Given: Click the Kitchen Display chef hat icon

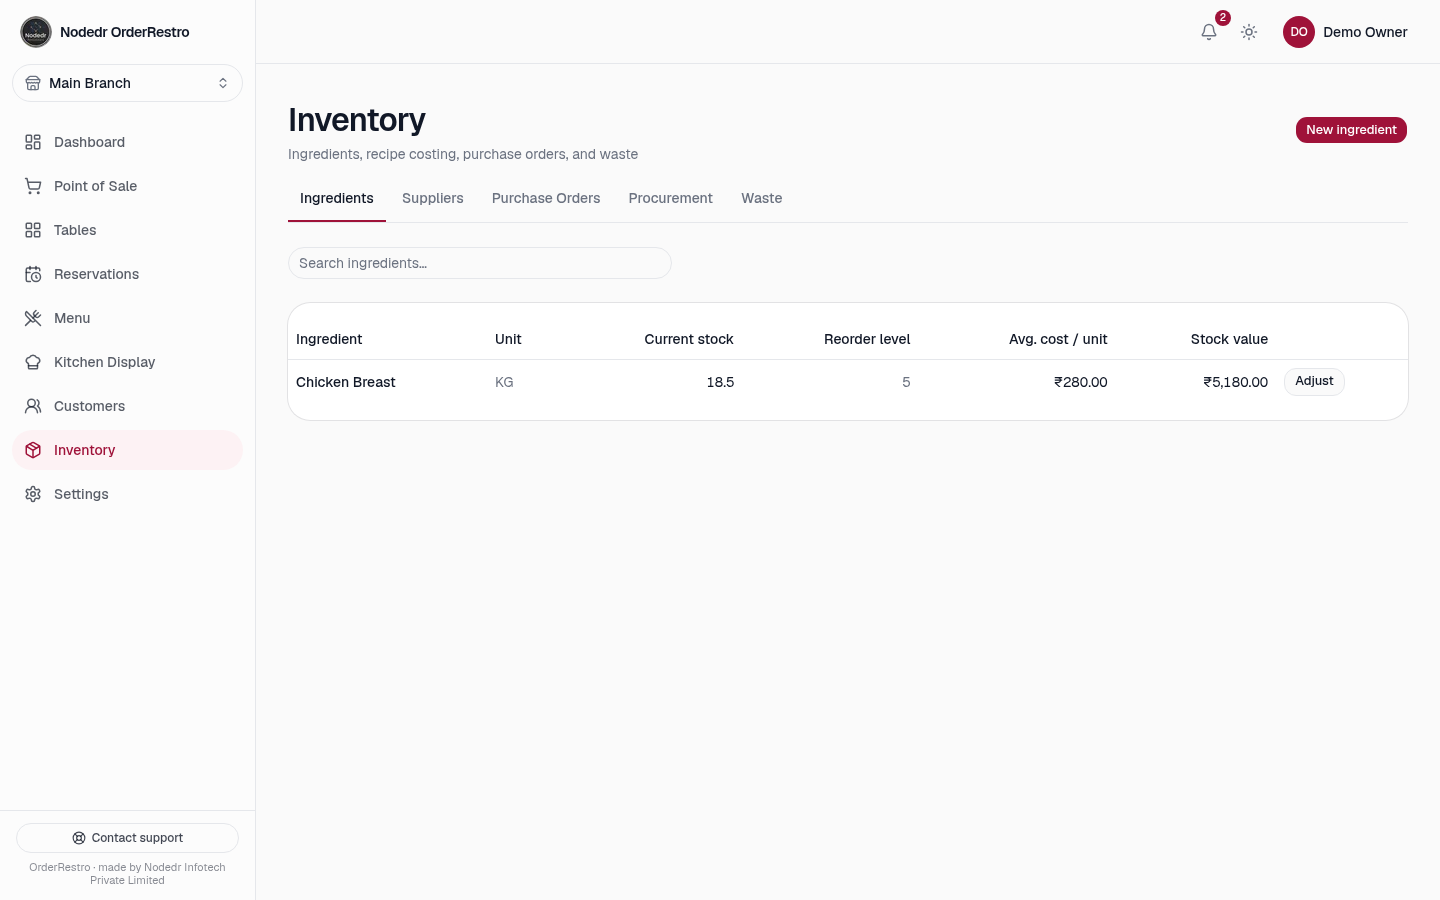Looking at the screenshot, I should [33, 362].
